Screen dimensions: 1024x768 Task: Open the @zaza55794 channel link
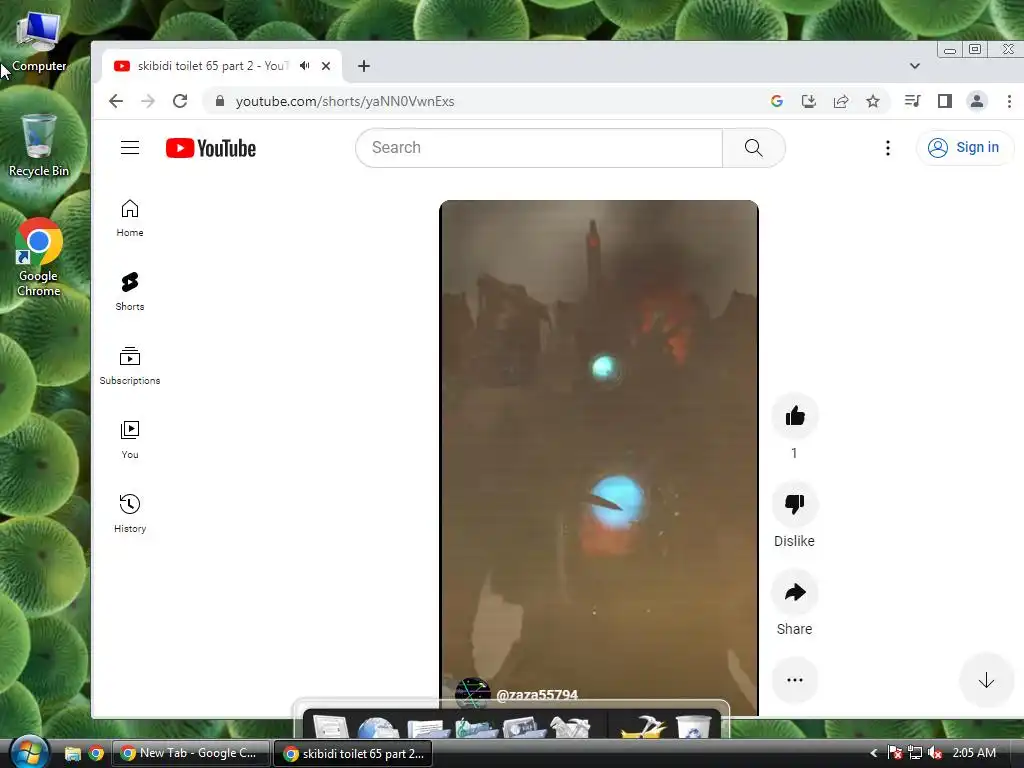click(x=537, y=694)
